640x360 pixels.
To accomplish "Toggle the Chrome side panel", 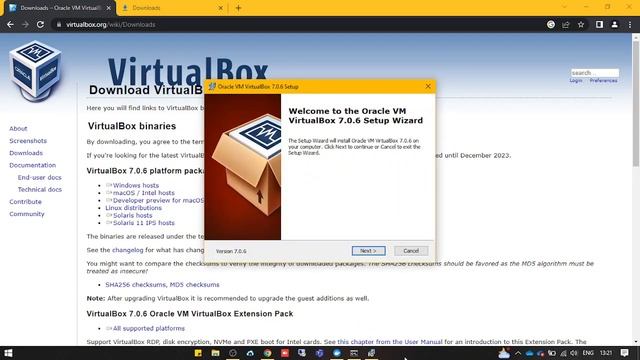I will [x=599, y=24].
